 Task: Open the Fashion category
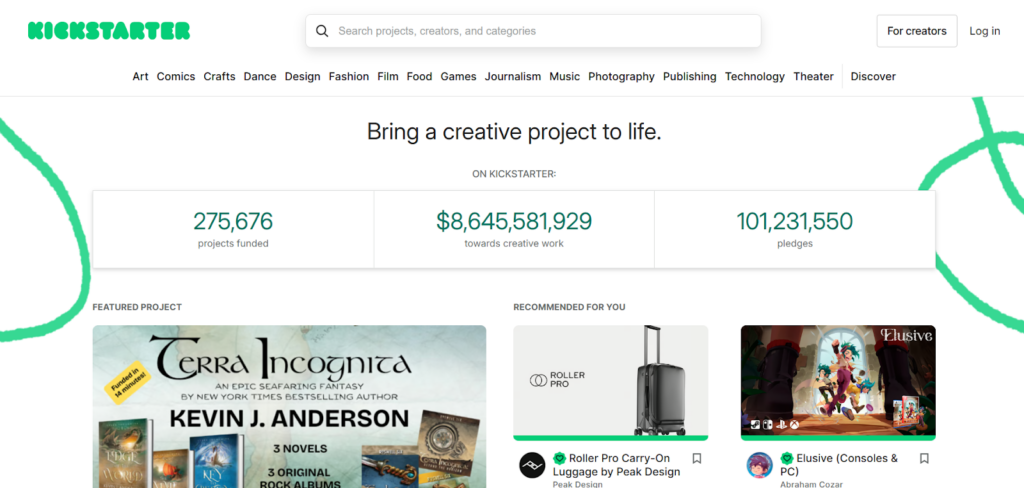click(x=349, y=76)
